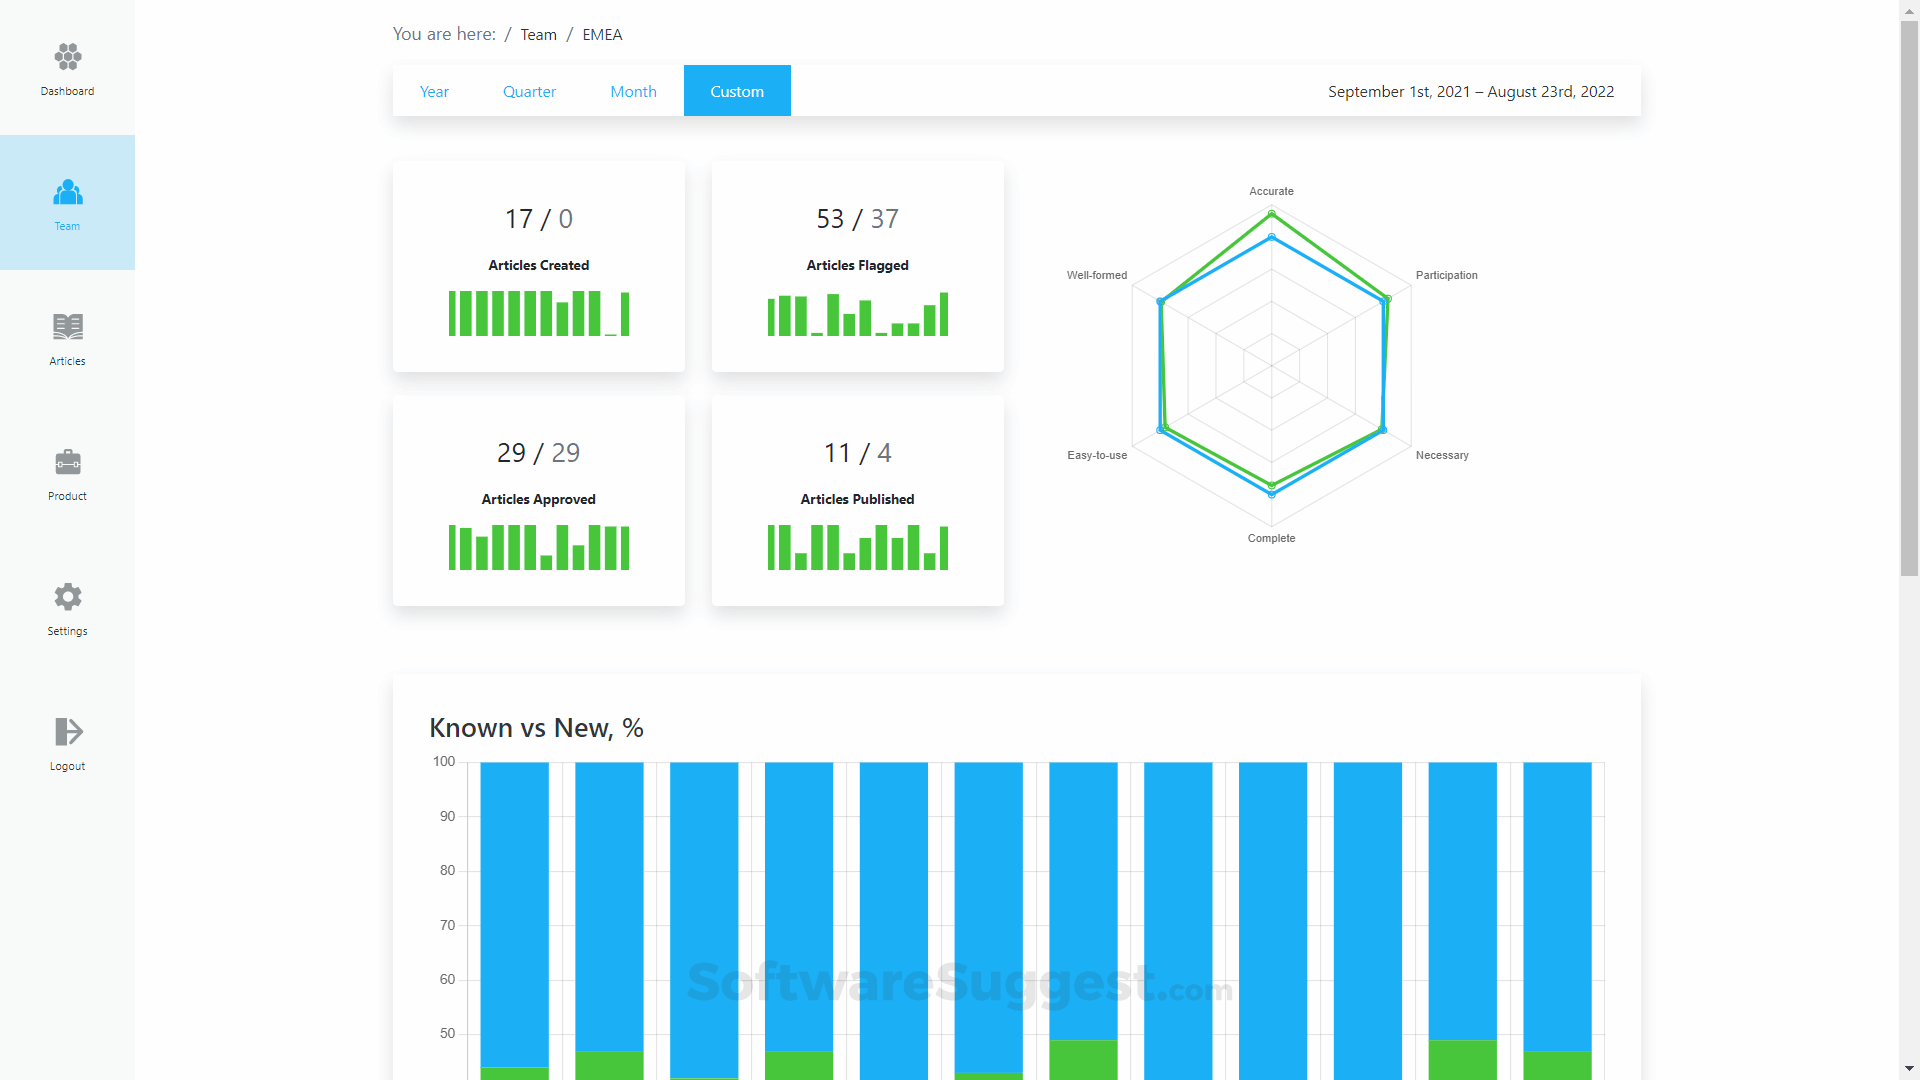Click the Accurate radar axis label
This screenshot has height=1080, width=1920.
(x=1271, y=191)
